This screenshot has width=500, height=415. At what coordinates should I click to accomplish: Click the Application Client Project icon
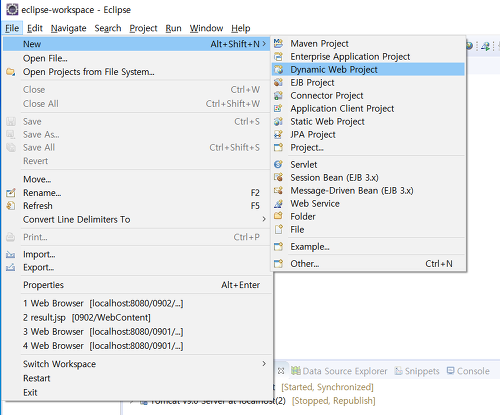pyautogui.click(x=278, y=108)
